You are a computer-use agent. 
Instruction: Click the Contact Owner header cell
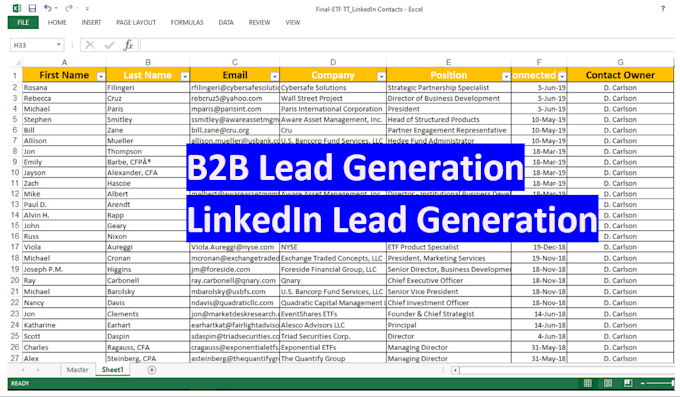click(x=620, y=75)
